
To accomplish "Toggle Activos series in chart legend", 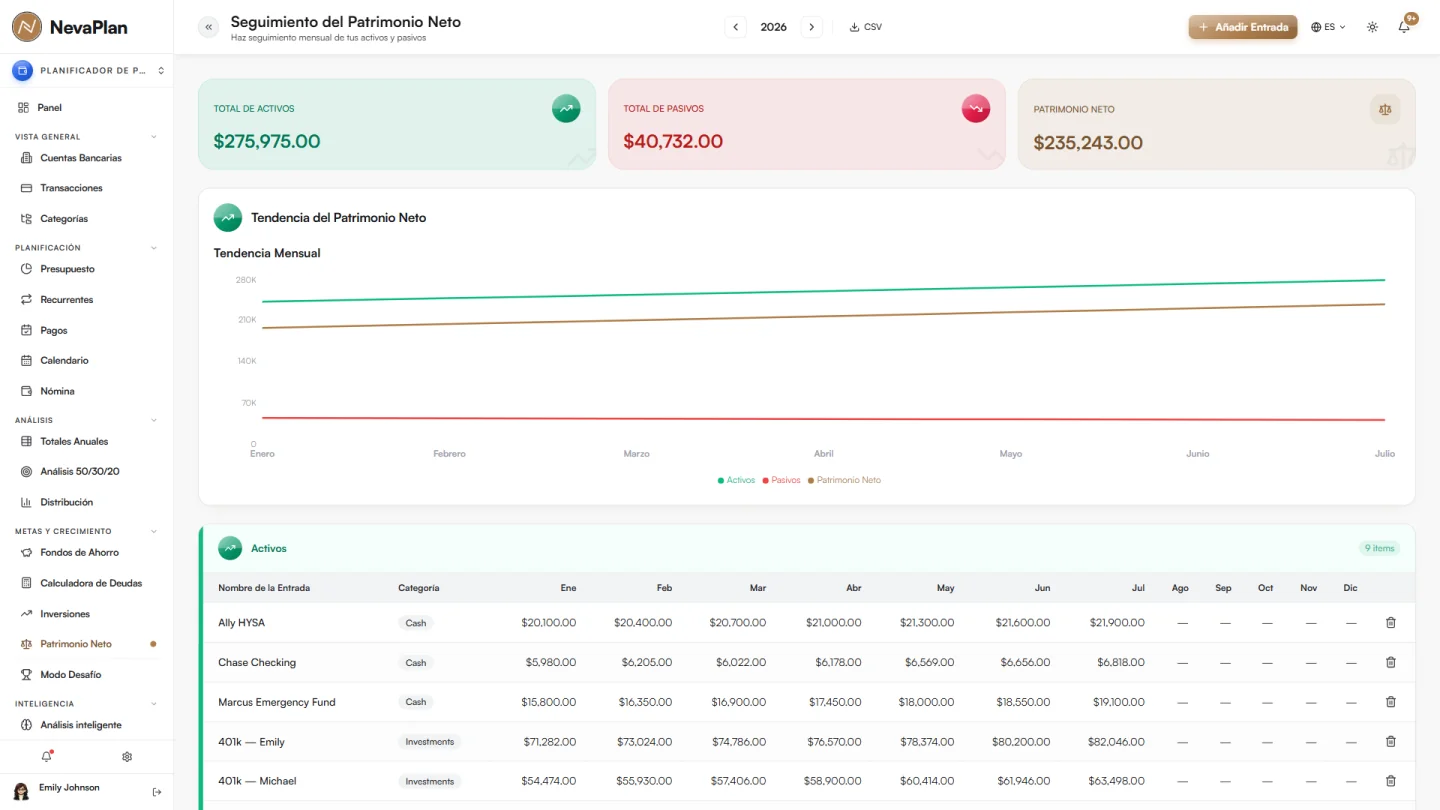I will coord(737,480).
